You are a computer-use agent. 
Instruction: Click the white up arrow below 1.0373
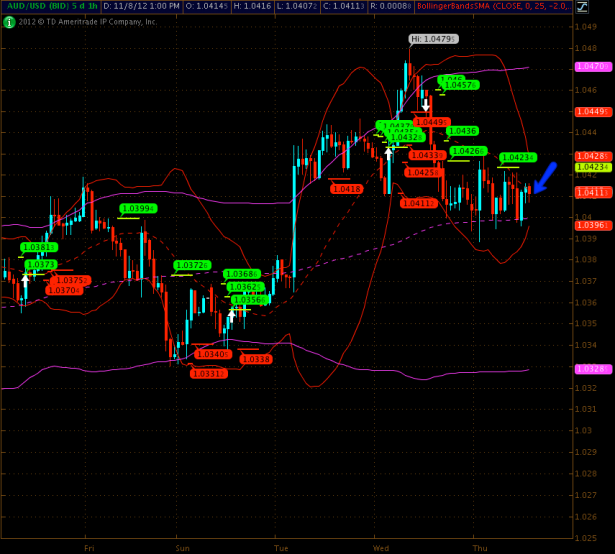[x=26, y=281]
